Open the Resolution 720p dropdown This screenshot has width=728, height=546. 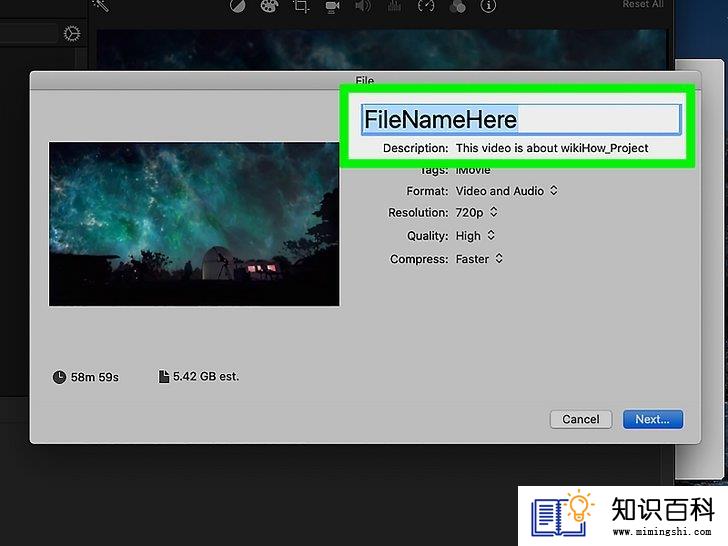tap(476, 213)
